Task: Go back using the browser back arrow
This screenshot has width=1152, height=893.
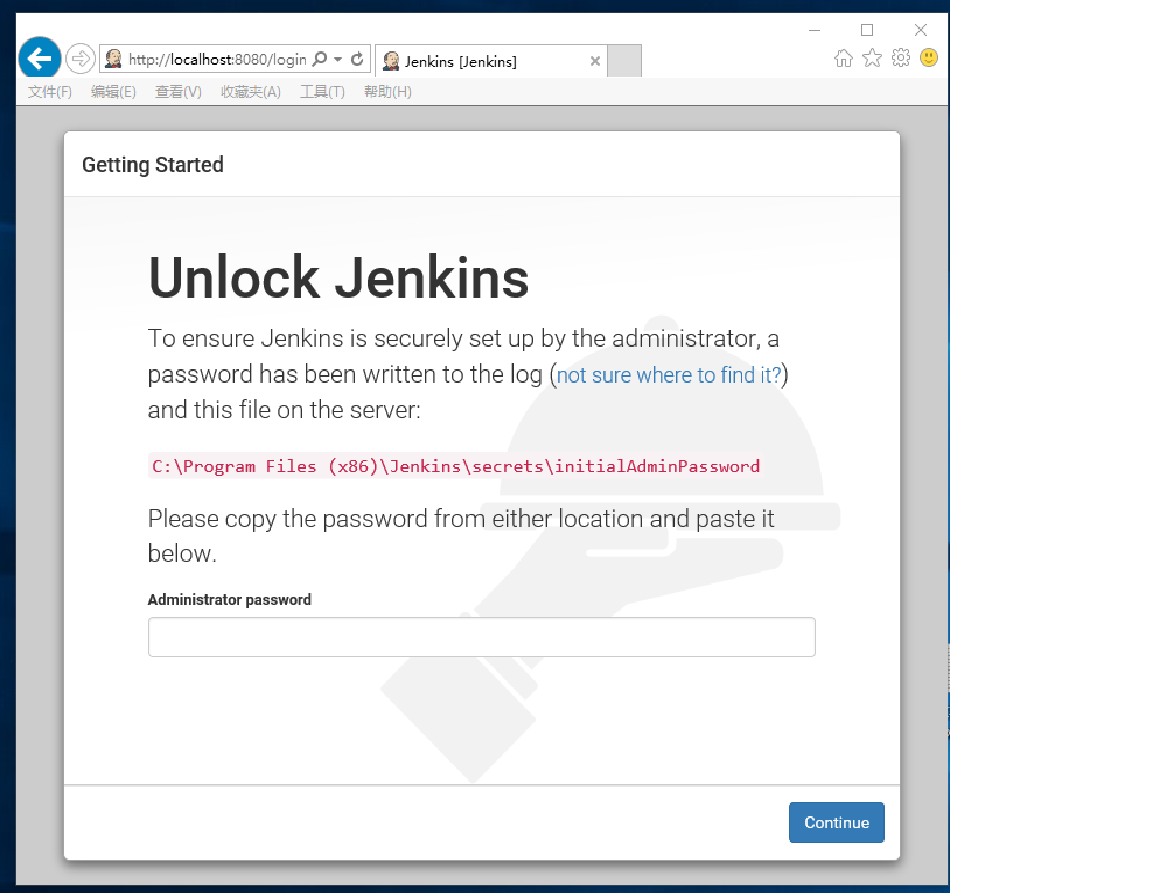Action: 40,57
